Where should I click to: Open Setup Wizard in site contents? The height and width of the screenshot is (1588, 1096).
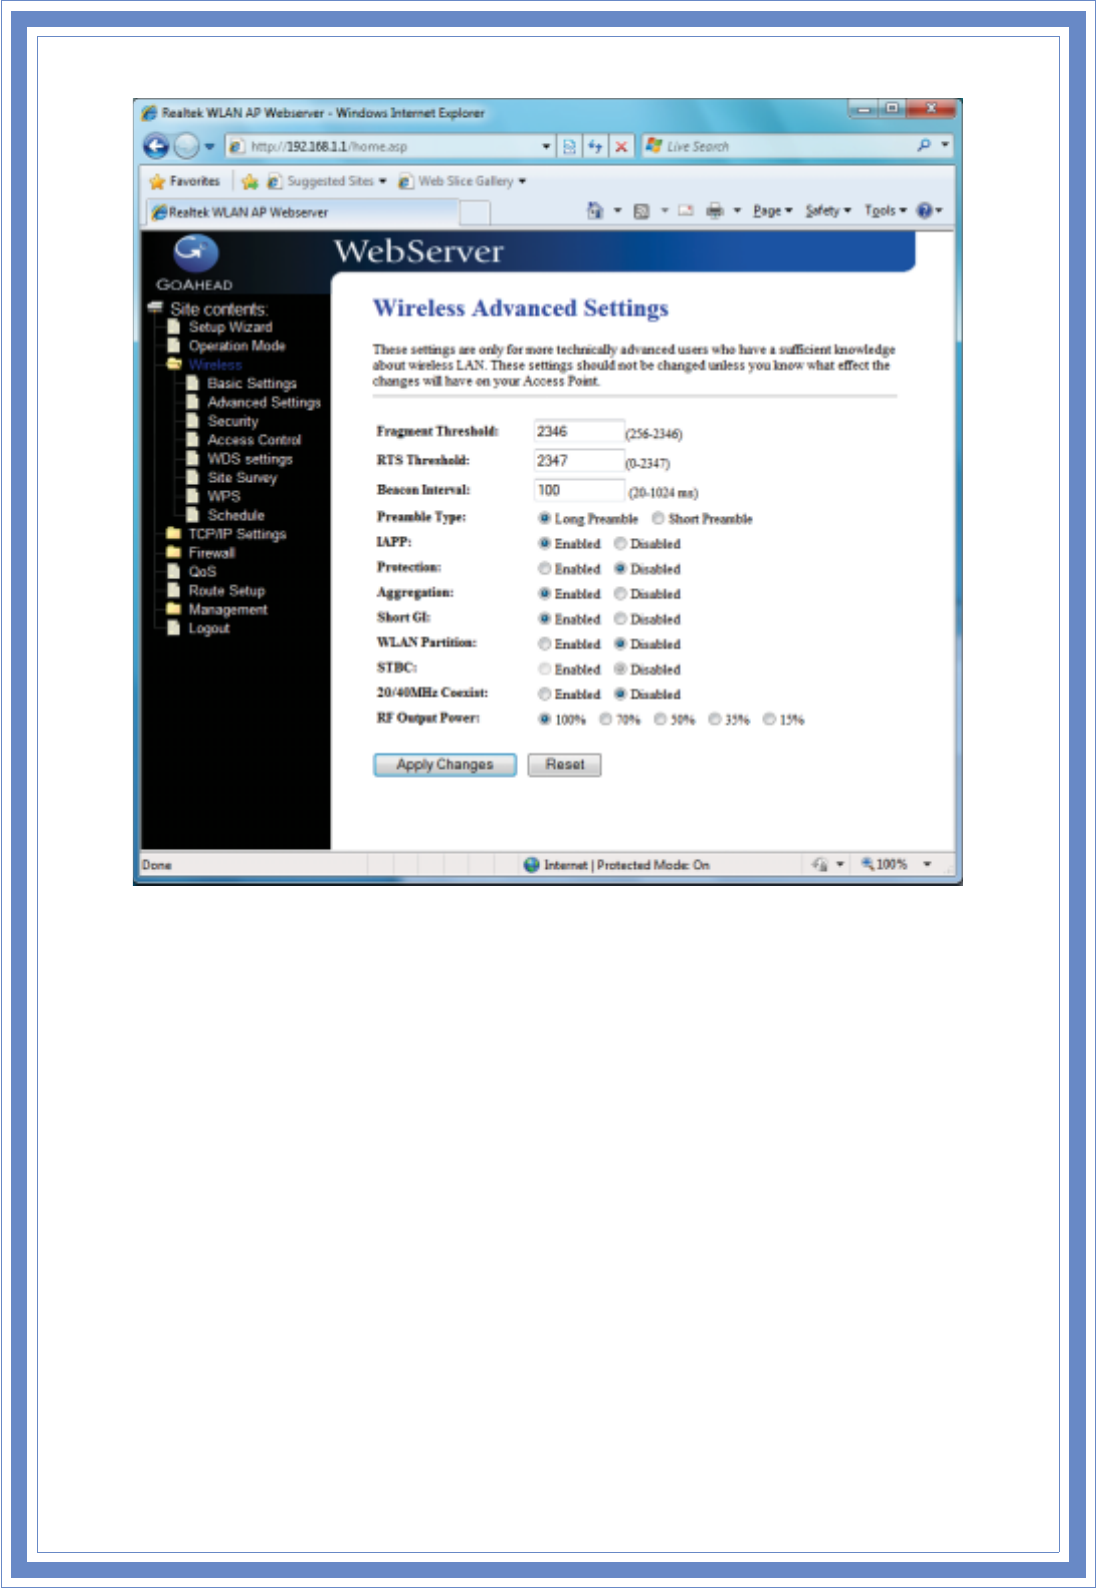(x=230, y=327)
